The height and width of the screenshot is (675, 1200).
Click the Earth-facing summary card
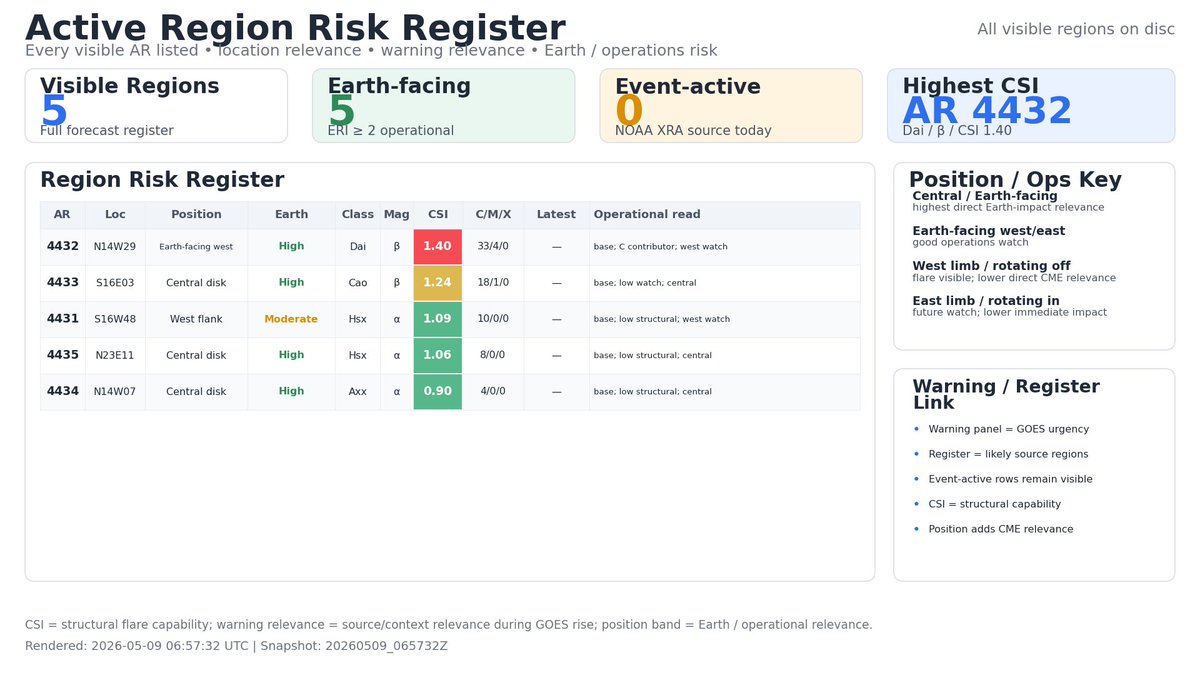click(443, 106)
